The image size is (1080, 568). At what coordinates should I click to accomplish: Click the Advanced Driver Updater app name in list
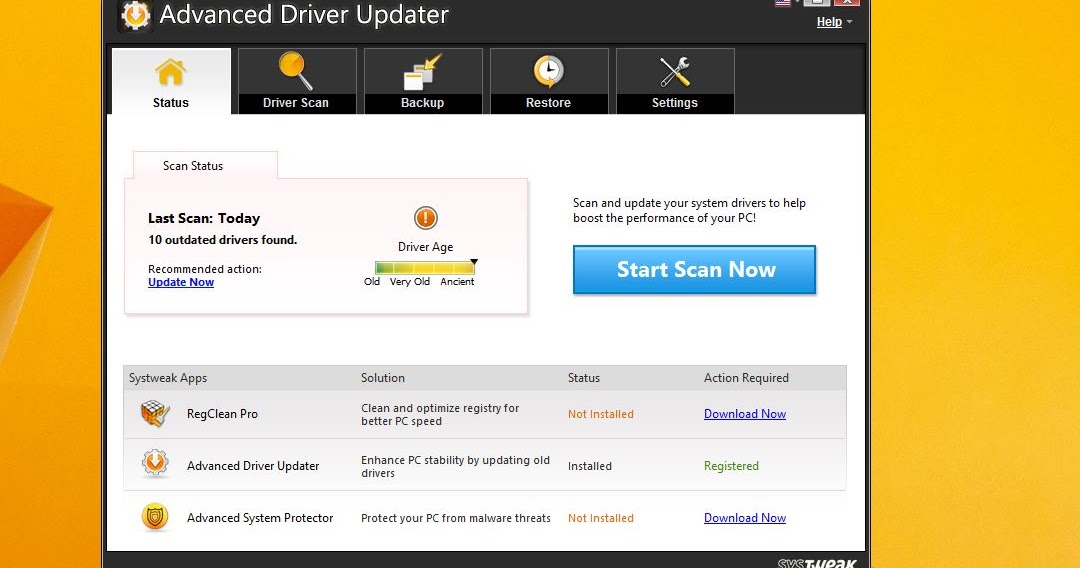click(x=253, y=466)
